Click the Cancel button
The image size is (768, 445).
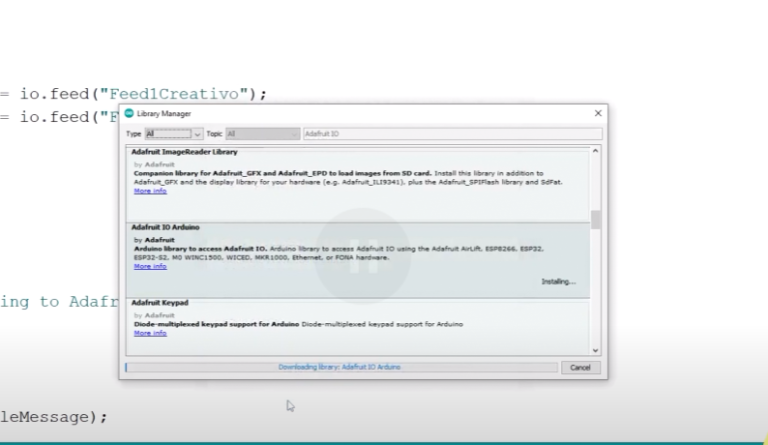click(580, 367)
